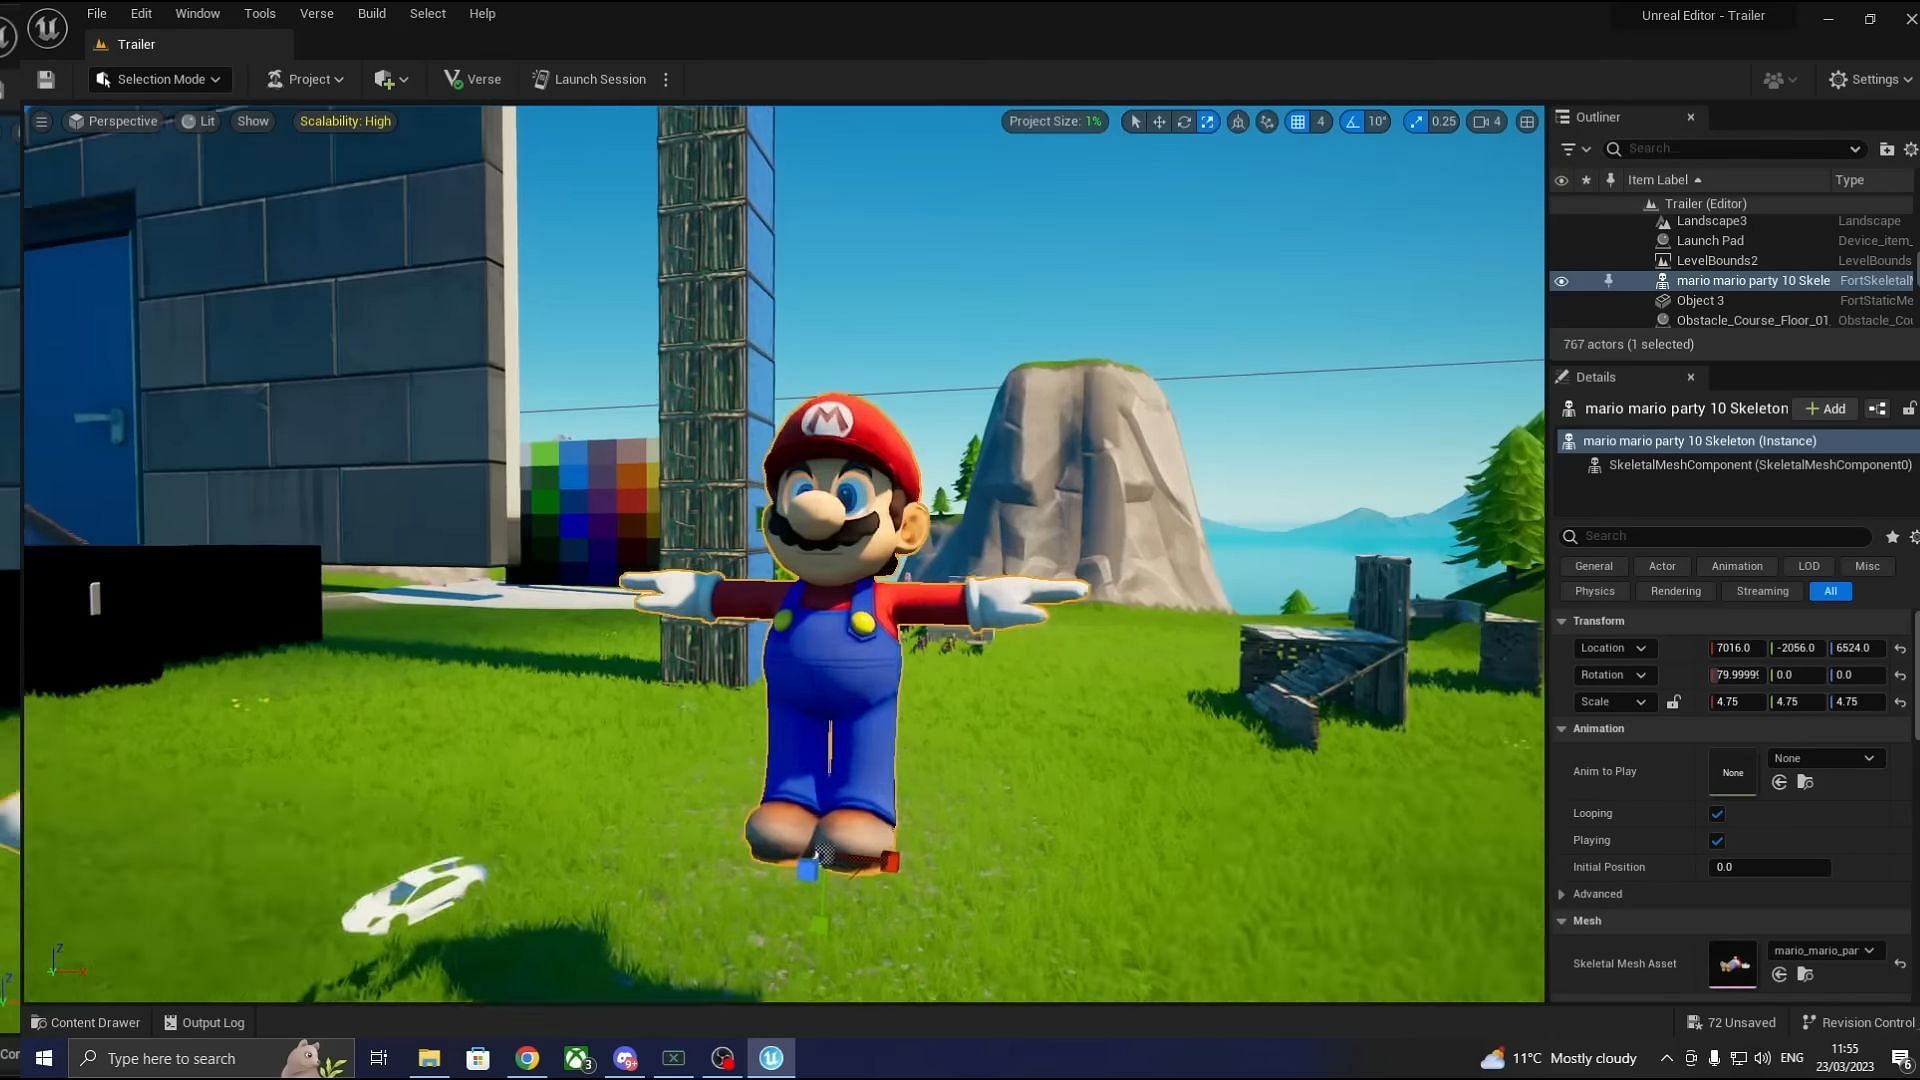Click the lock icon beside Add button

(1909, 409)
